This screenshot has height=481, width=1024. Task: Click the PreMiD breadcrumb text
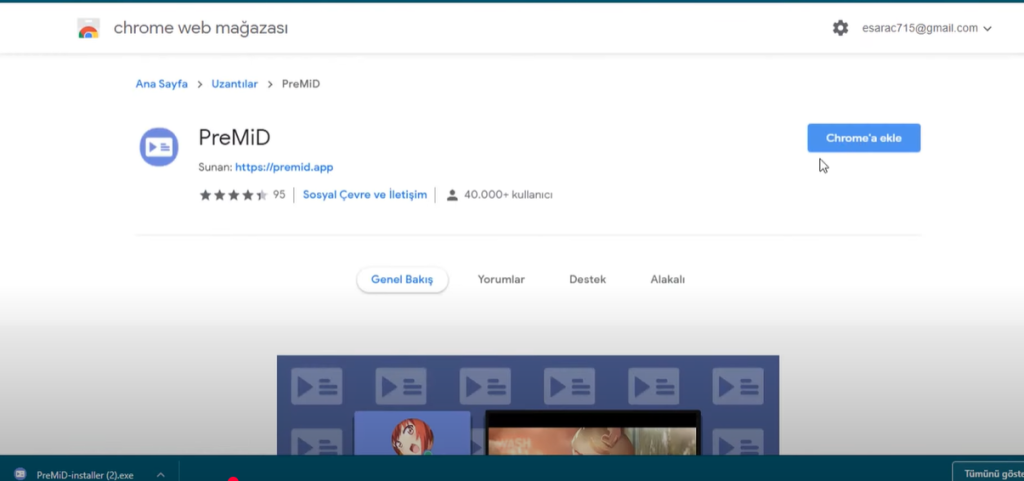point(300,84)
